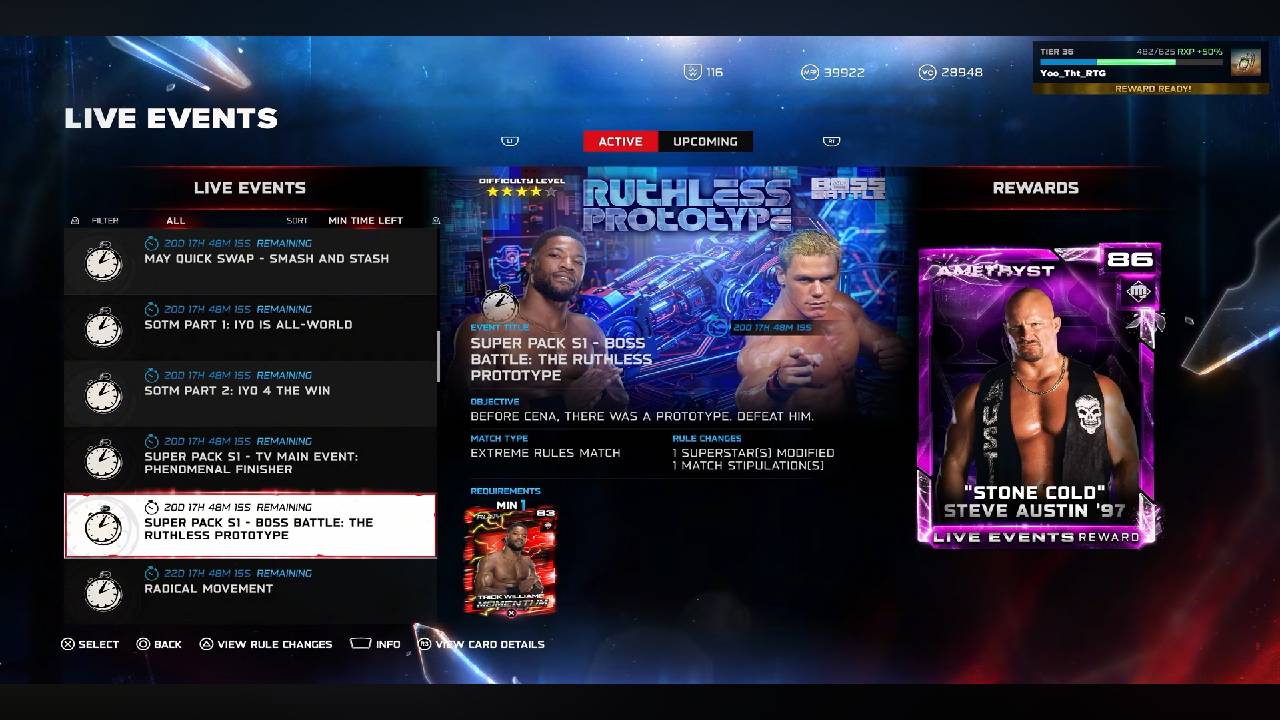Click the event countdown timer on the banner

point(764,327)
